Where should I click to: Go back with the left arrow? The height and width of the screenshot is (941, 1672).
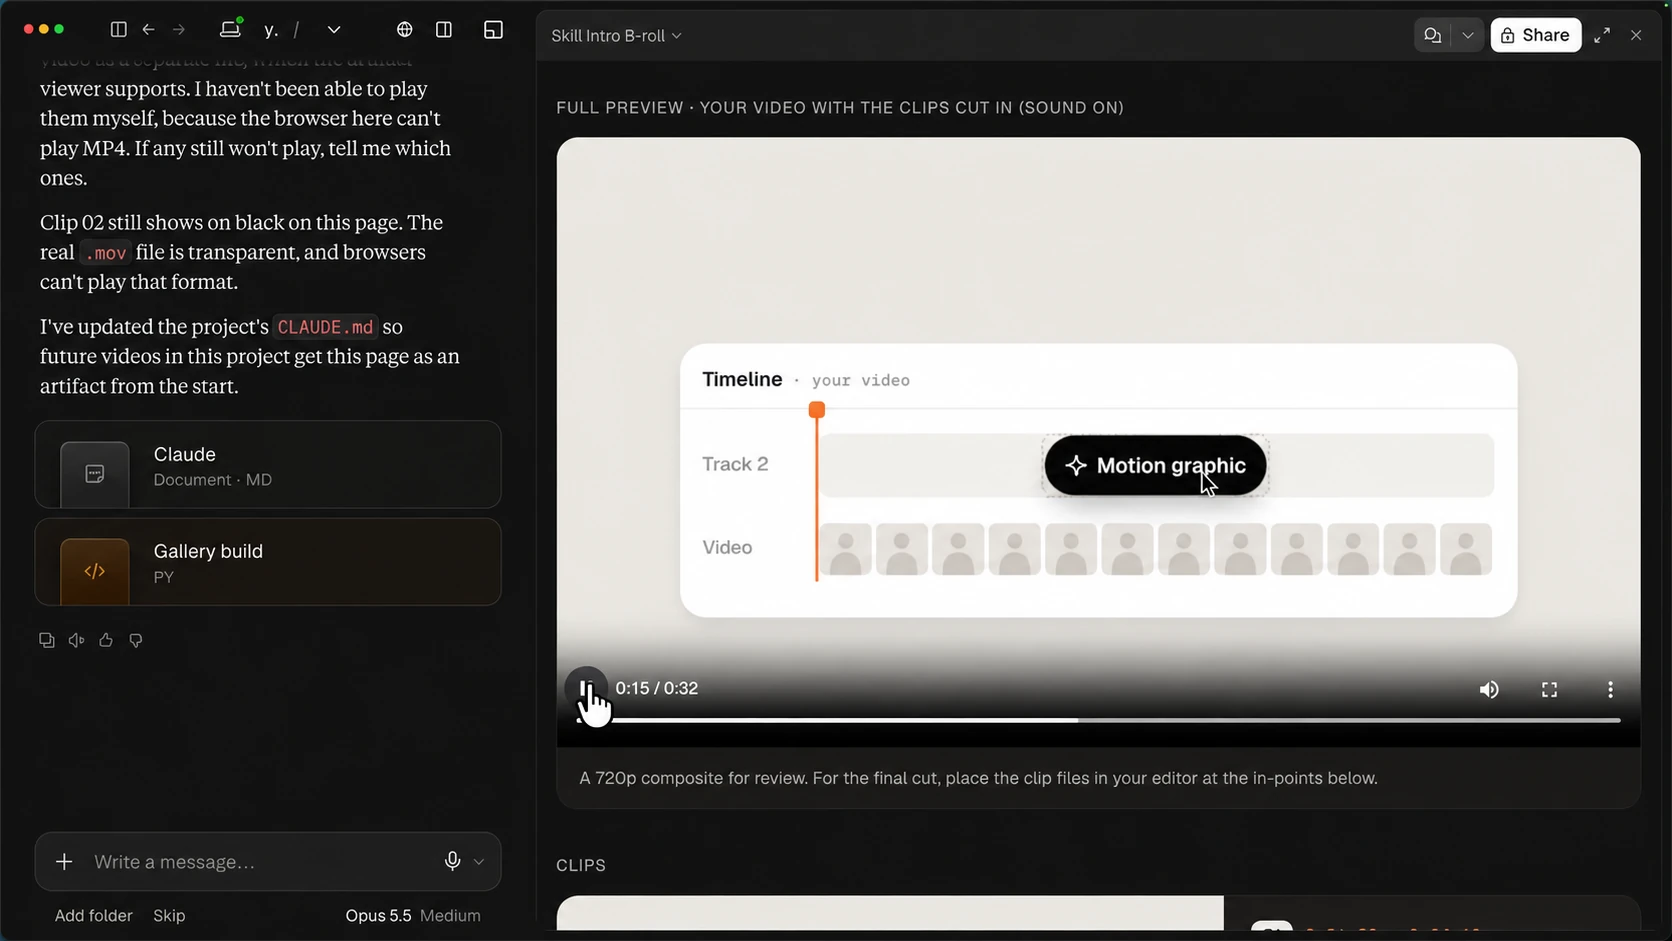tap(148, 30)
